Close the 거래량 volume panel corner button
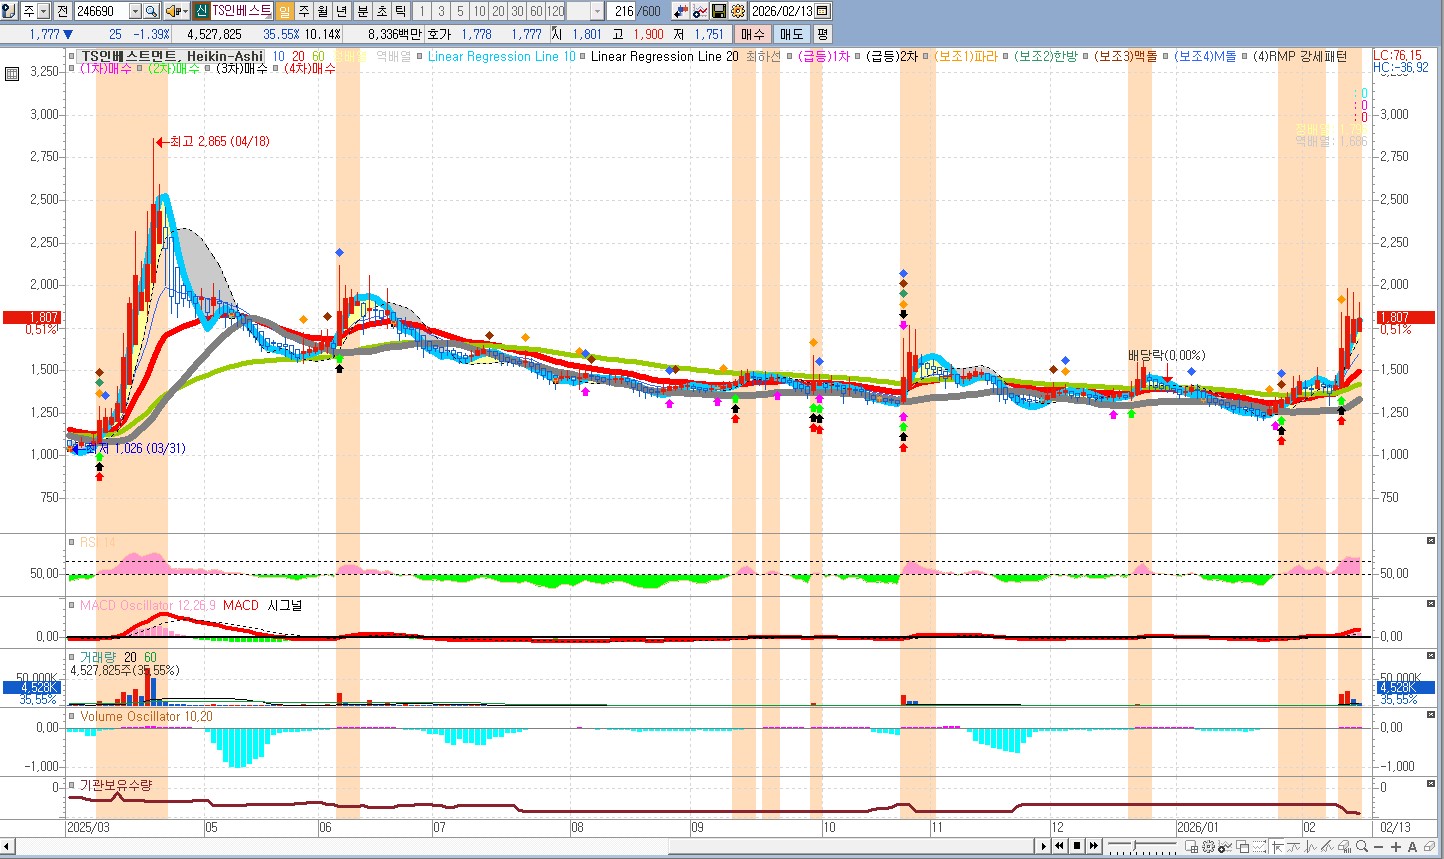 pyautogui.click(x=1431, y=656)
